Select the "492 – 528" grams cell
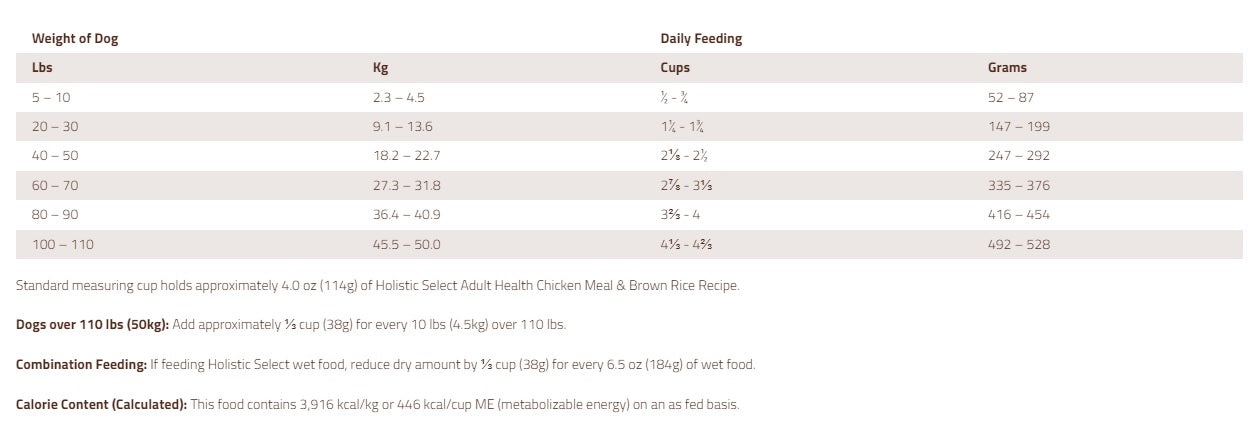1254x426 pixels. 1018,244
